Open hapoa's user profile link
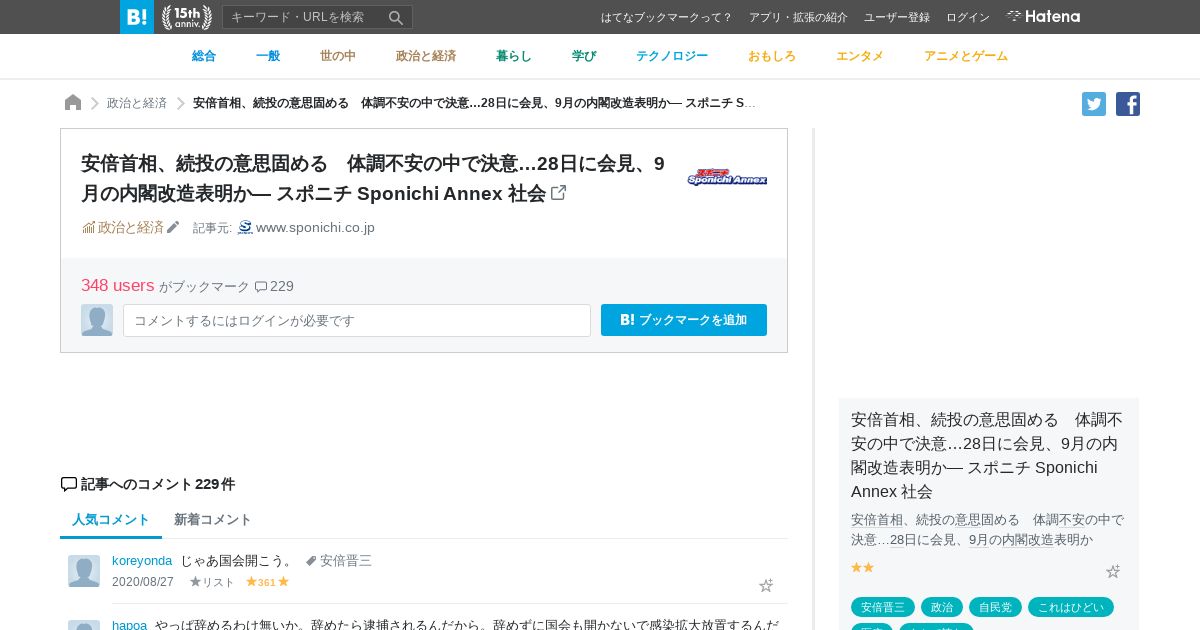1200x630 pixels. click(130, 625)
